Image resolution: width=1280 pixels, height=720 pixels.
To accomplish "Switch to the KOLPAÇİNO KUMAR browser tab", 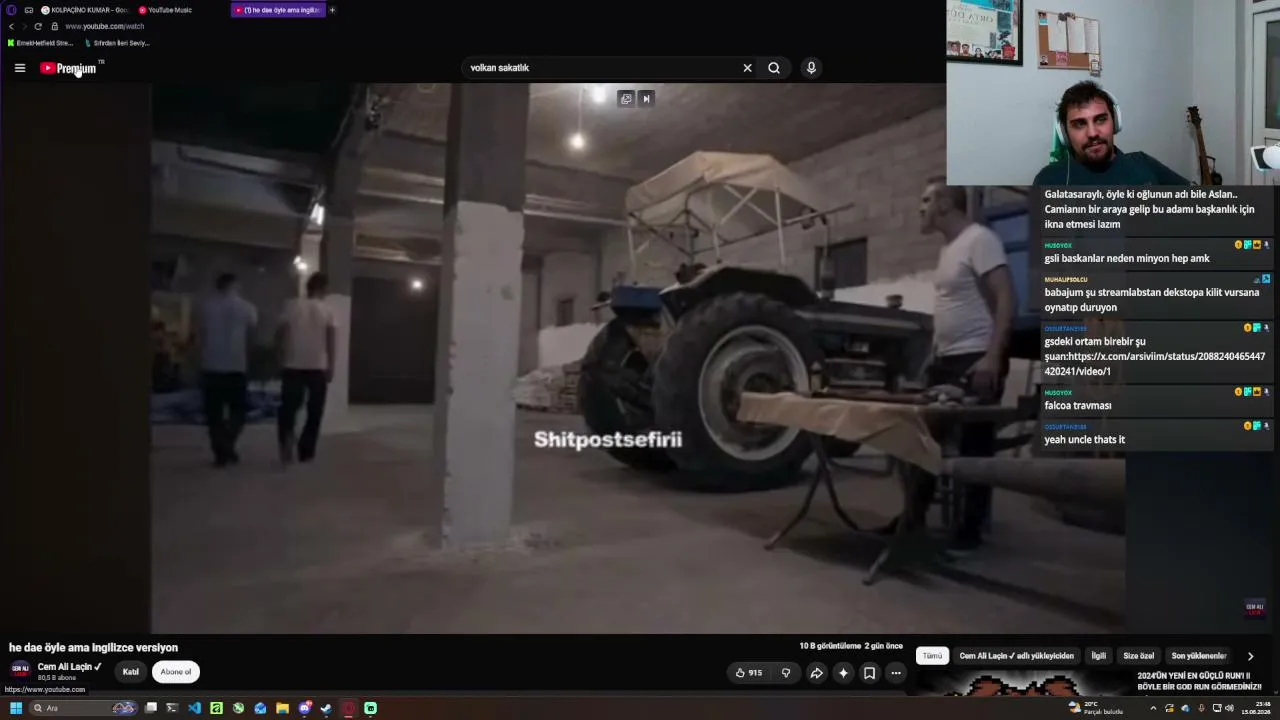I will pyautogui.click(x=84, y=10).
